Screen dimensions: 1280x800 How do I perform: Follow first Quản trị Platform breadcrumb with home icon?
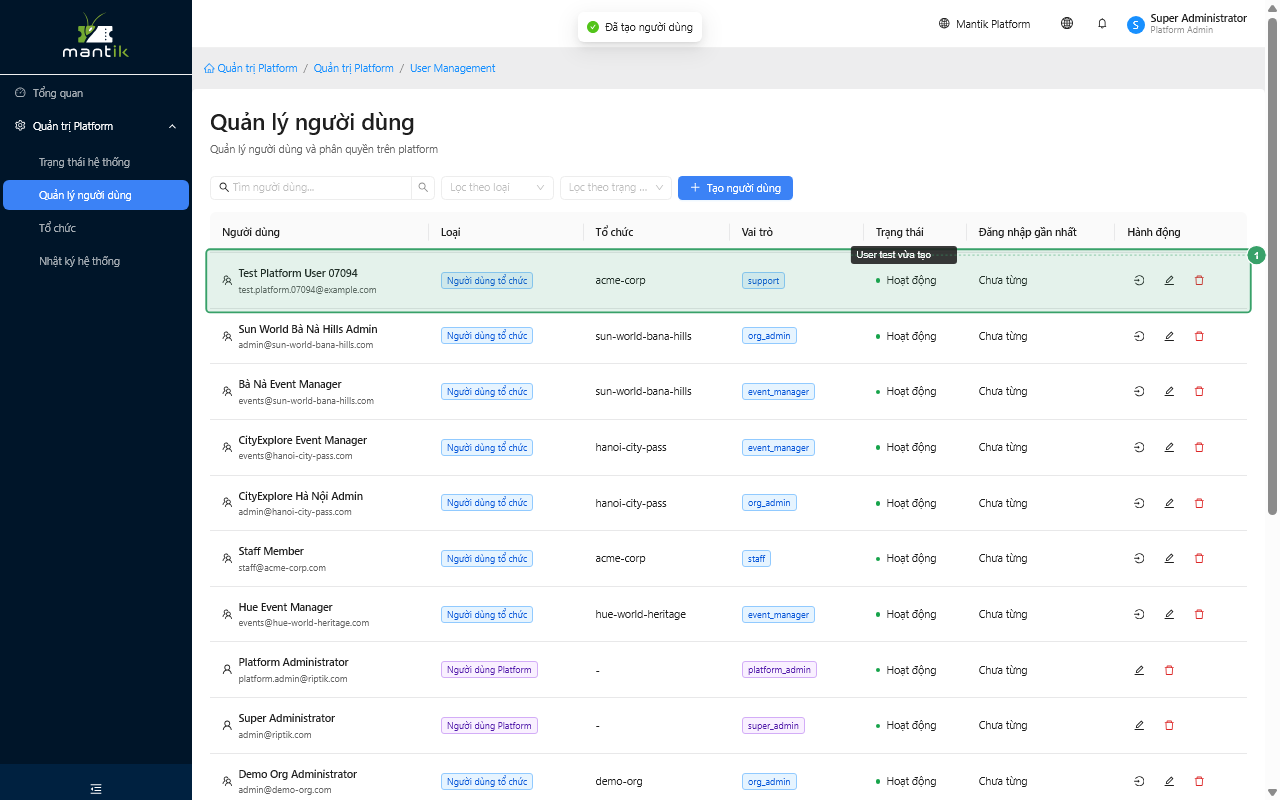[x=250, y=68]
